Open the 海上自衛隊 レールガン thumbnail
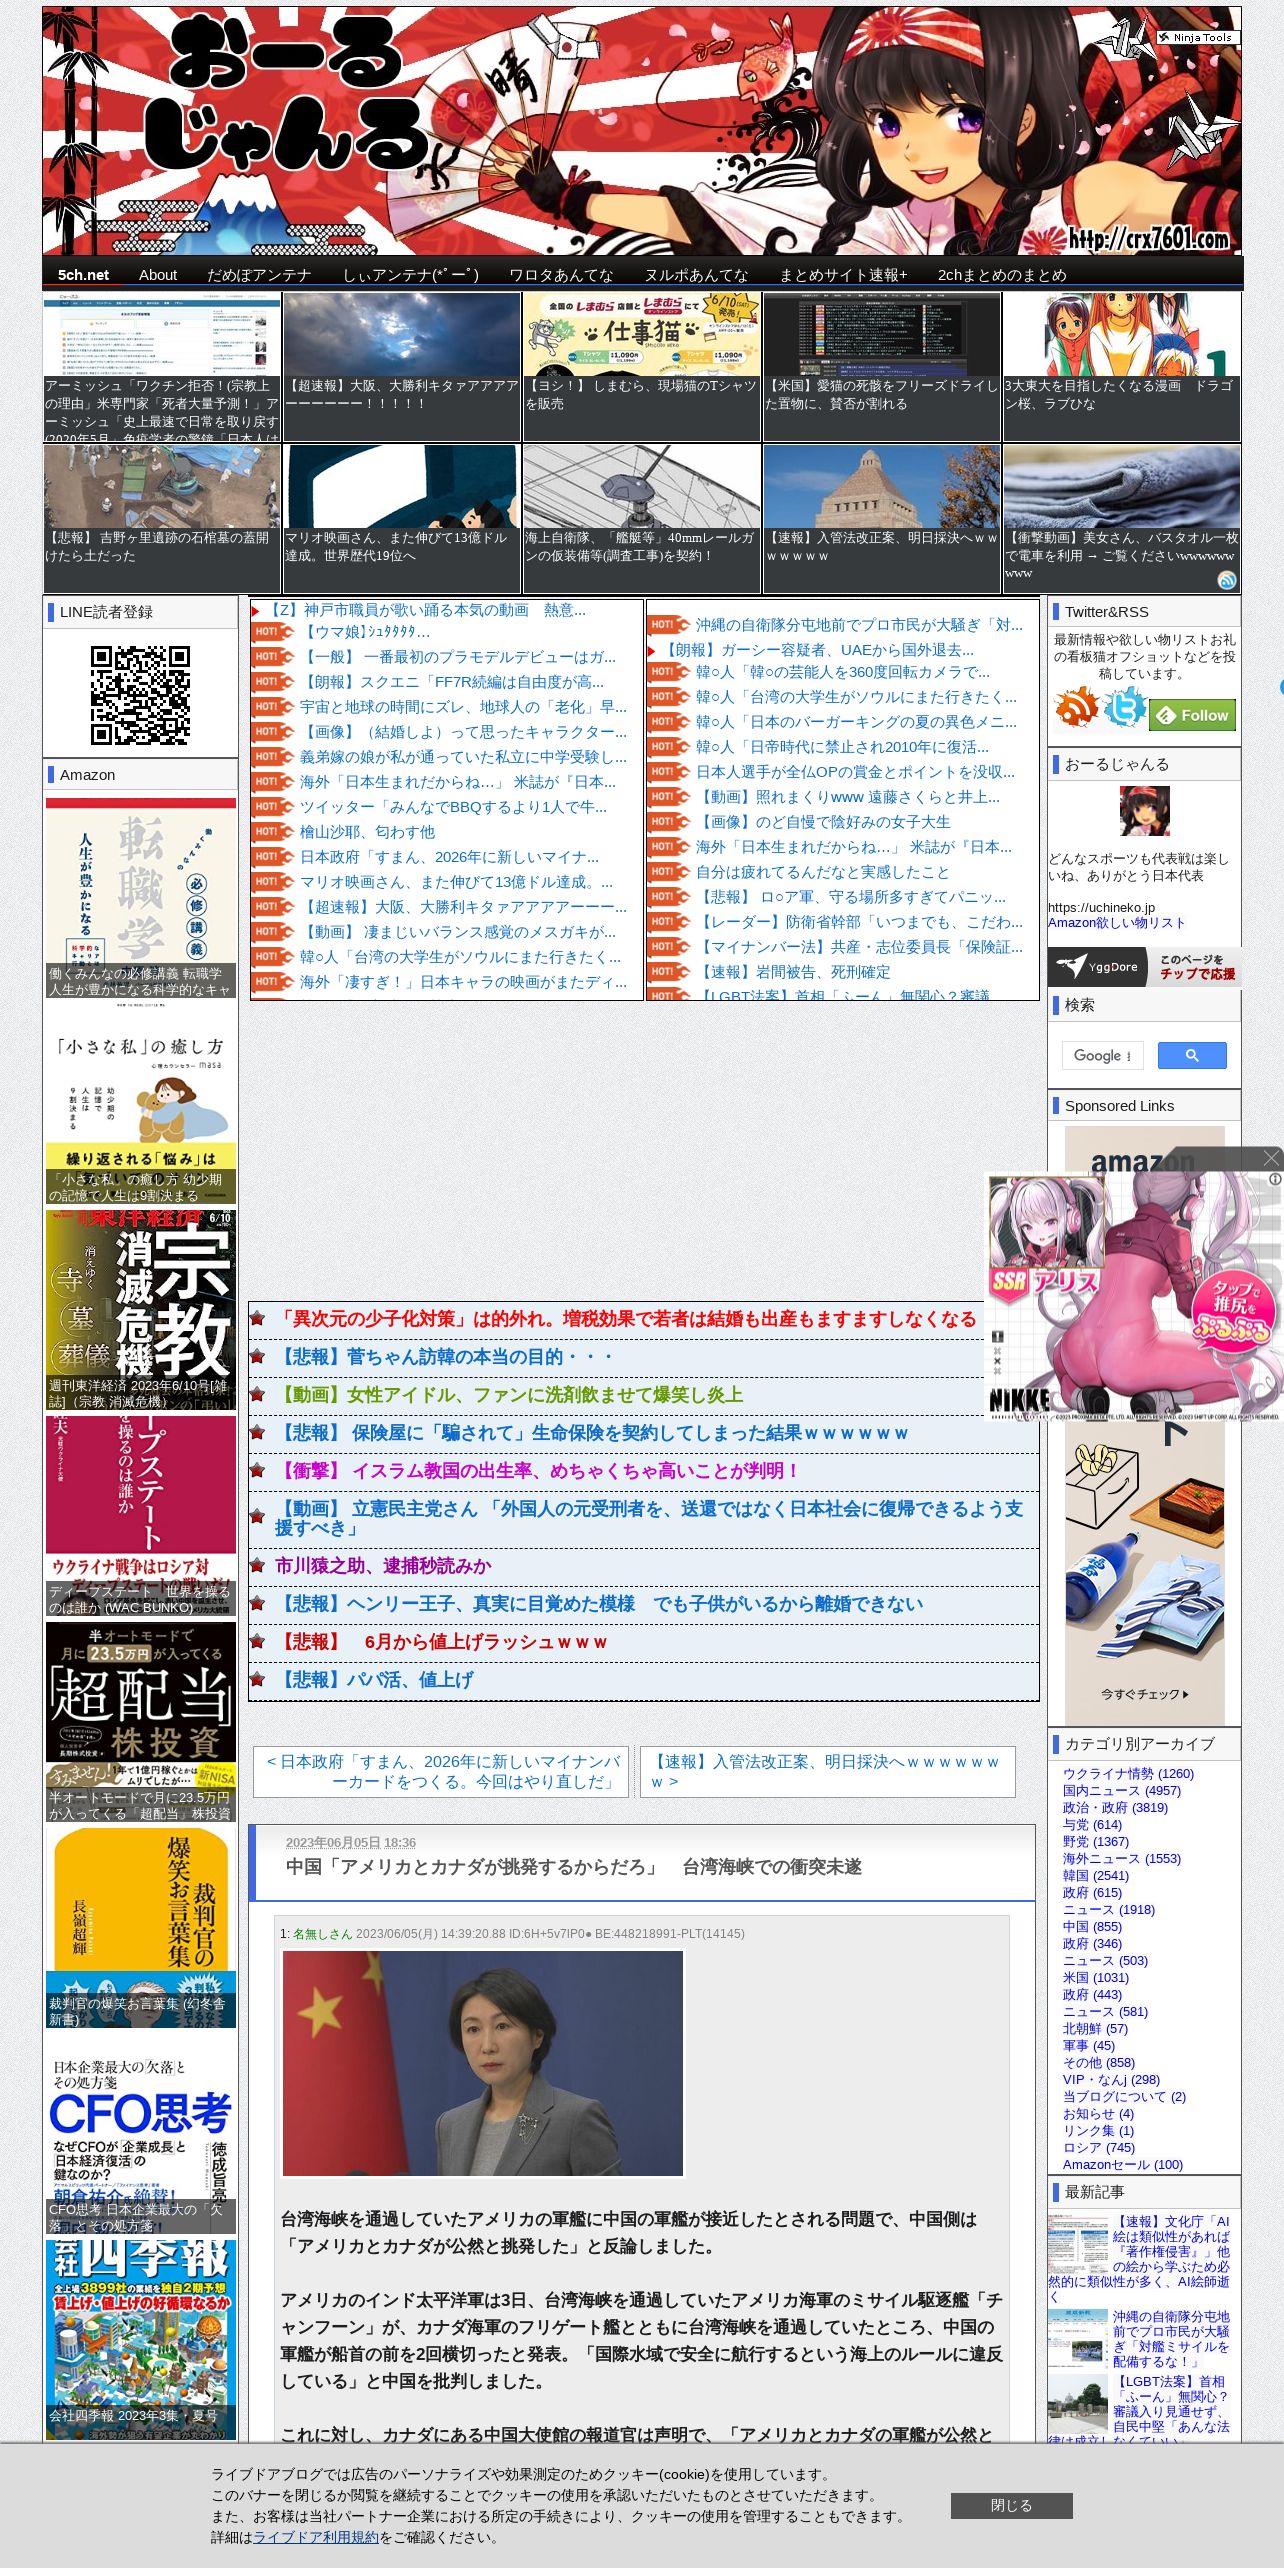 pos(642,519)
